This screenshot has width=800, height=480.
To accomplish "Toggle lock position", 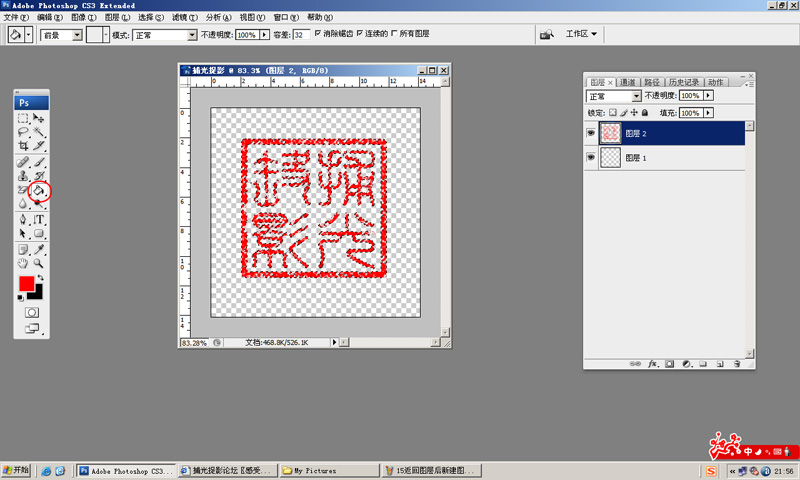I will tap(634, 113).
